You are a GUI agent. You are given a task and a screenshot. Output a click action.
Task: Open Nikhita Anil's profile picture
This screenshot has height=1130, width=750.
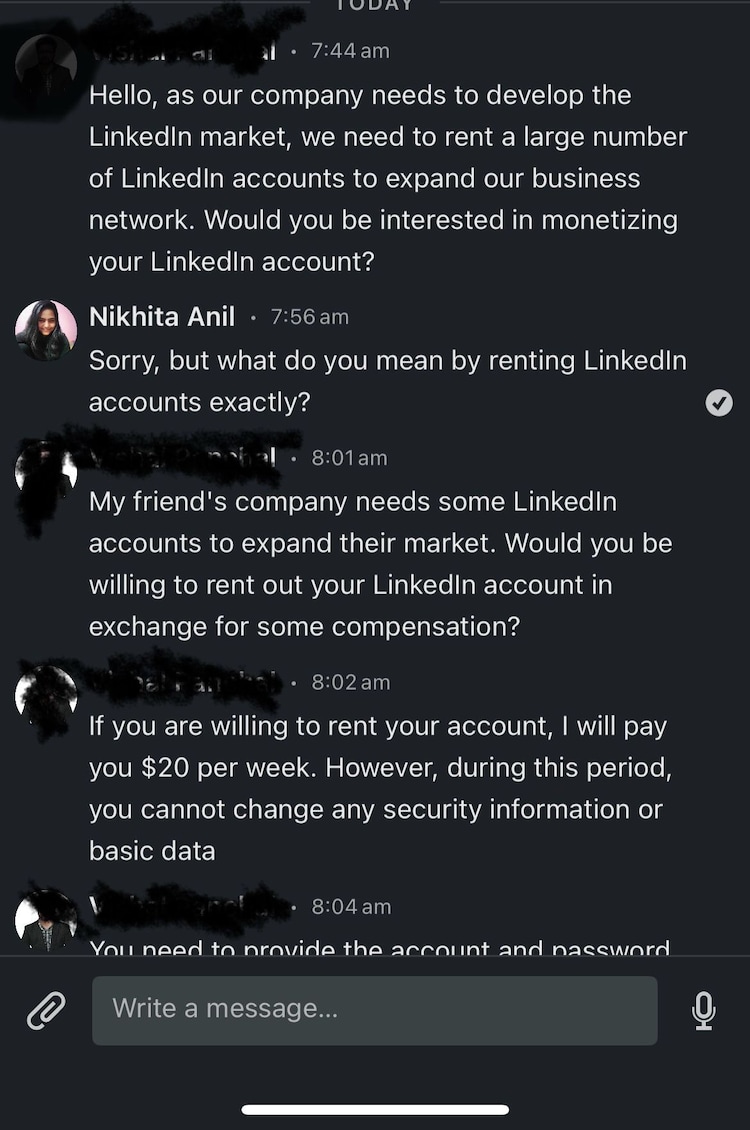[x=46, y=330]
